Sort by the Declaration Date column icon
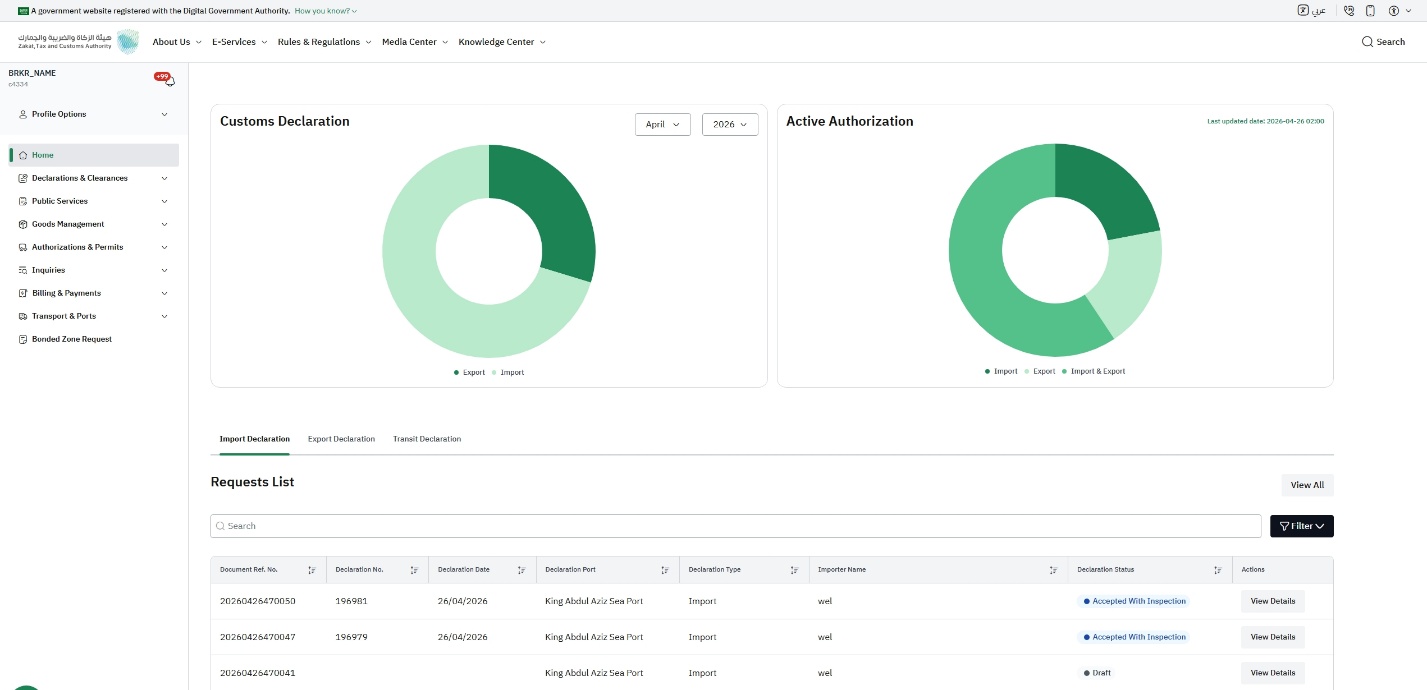1427x690 pixels. (x=521, y=570)
